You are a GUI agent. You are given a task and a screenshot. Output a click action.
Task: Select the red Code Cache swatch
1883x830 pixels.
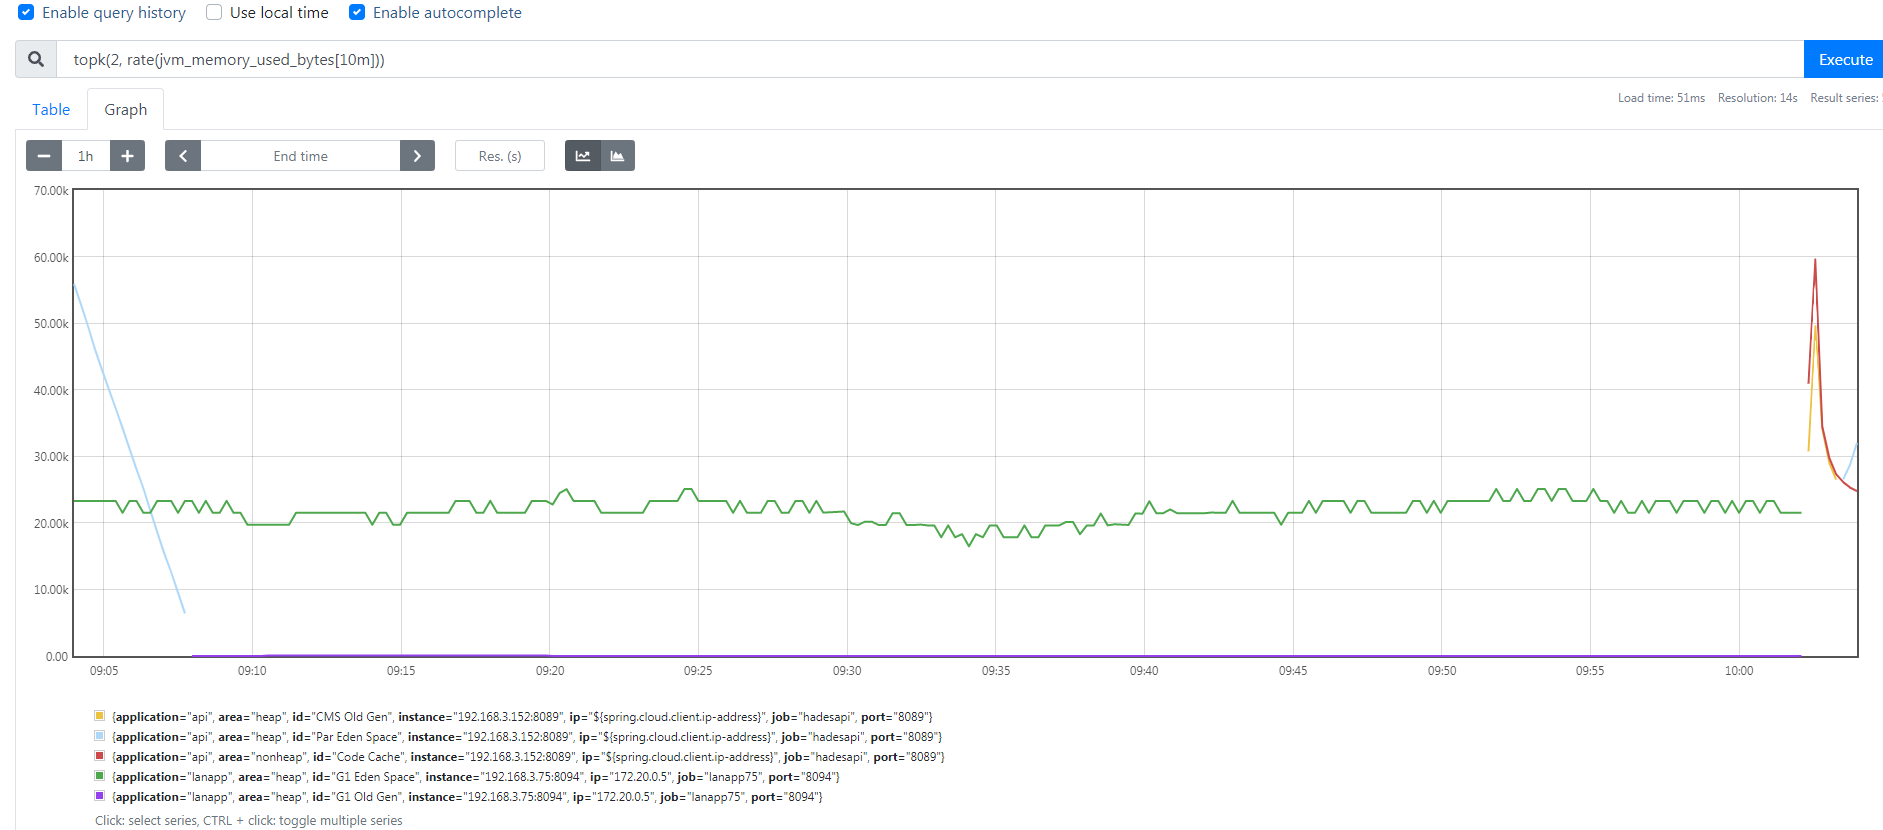click(x=100, y=756)
